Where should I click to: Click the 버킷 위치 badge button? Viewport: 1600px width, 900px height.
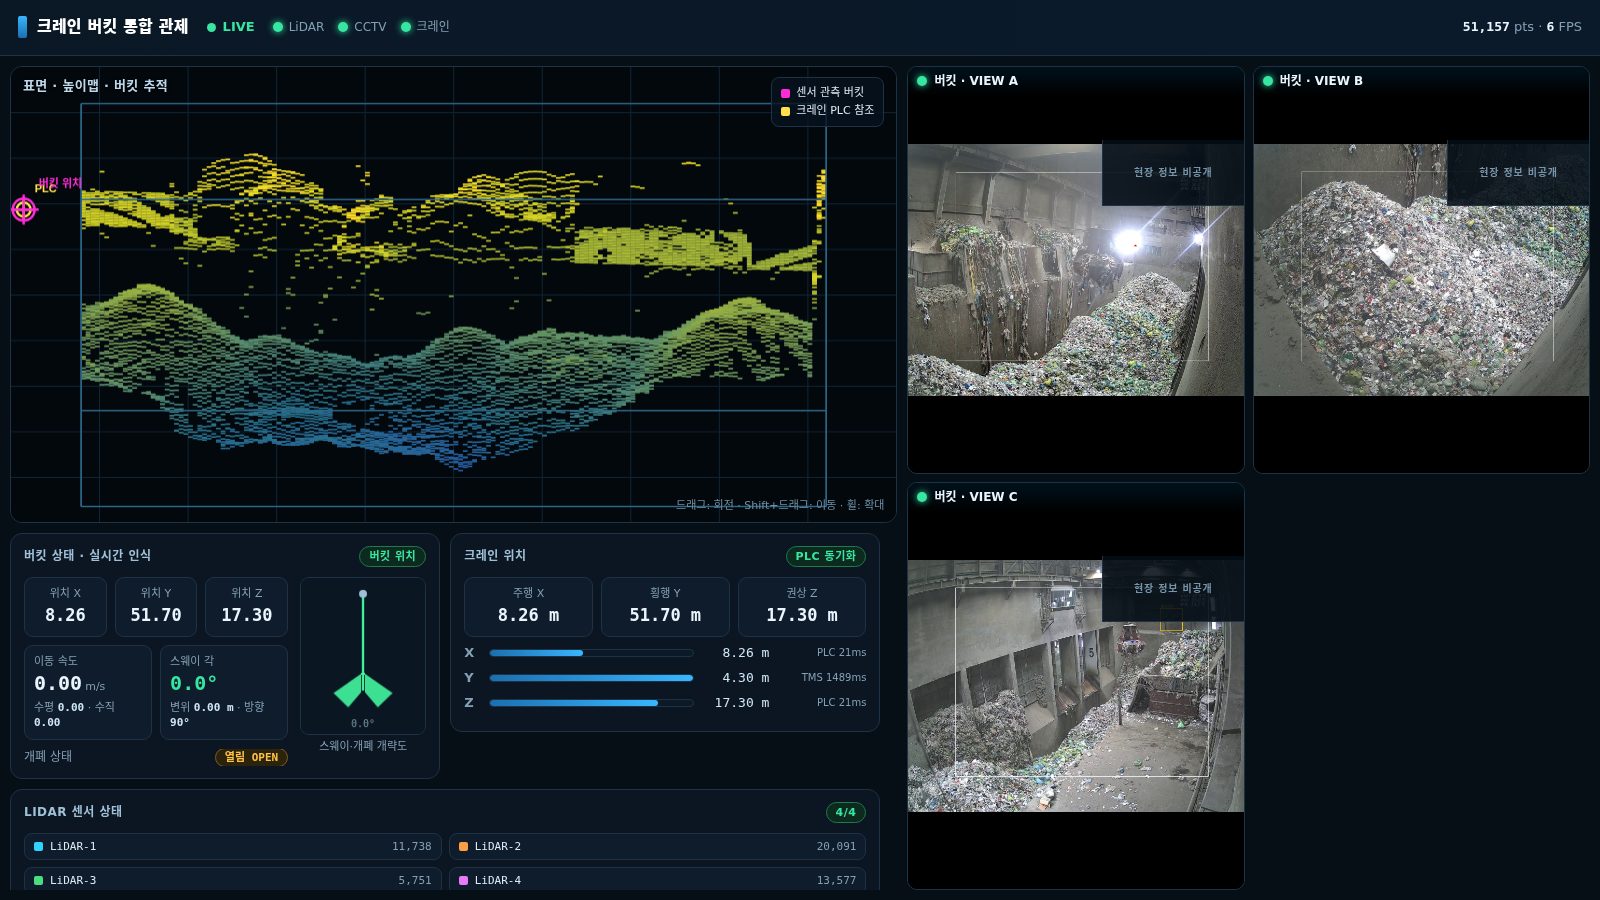point(392,556)
